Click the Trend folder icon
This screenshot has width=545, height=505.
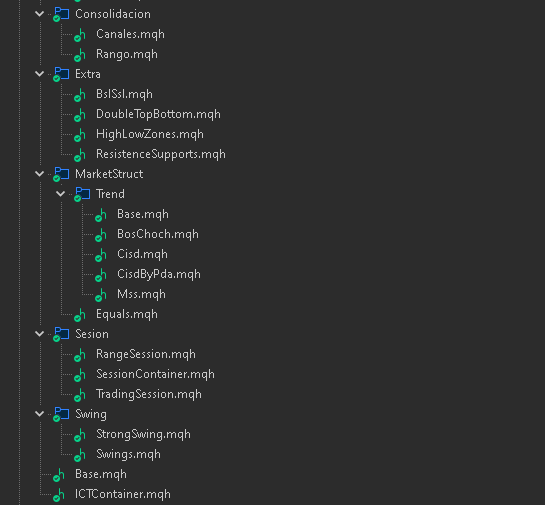pyautogui.click(x=82, y=194)
